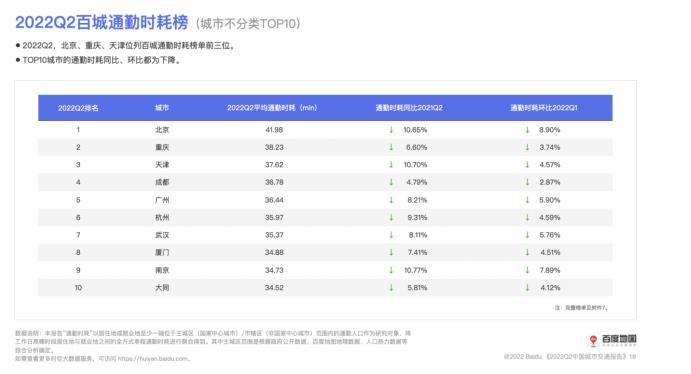The width and height of the screenshot is (691, 374).
Task: Click the commute time value 41.98
Action: pyautogui.click(x=274, y=130)
